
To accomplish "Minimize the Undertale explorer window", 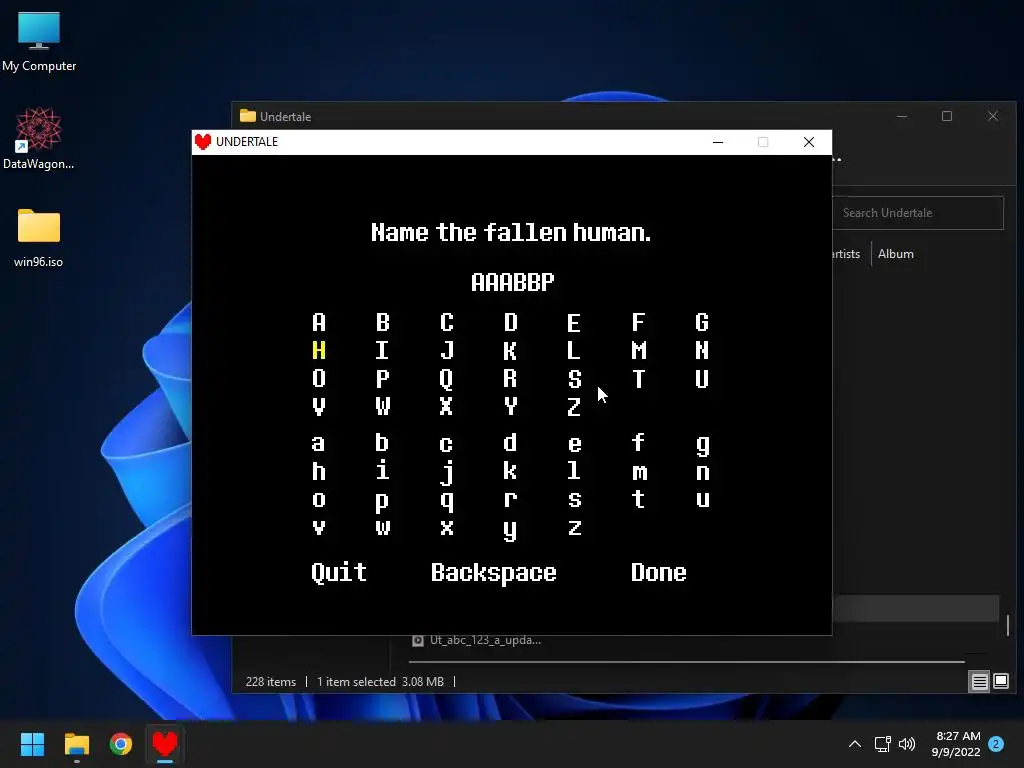I will tap(902, 116).
